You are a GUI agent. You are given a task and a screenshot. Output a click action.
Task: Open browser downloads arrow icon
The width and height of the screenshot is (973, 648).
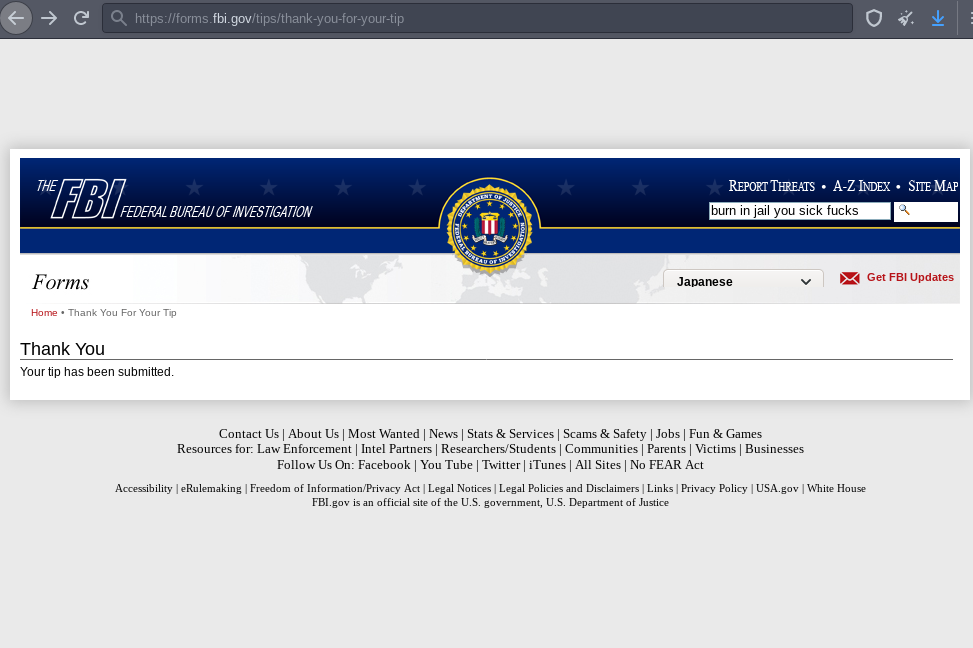938,19
